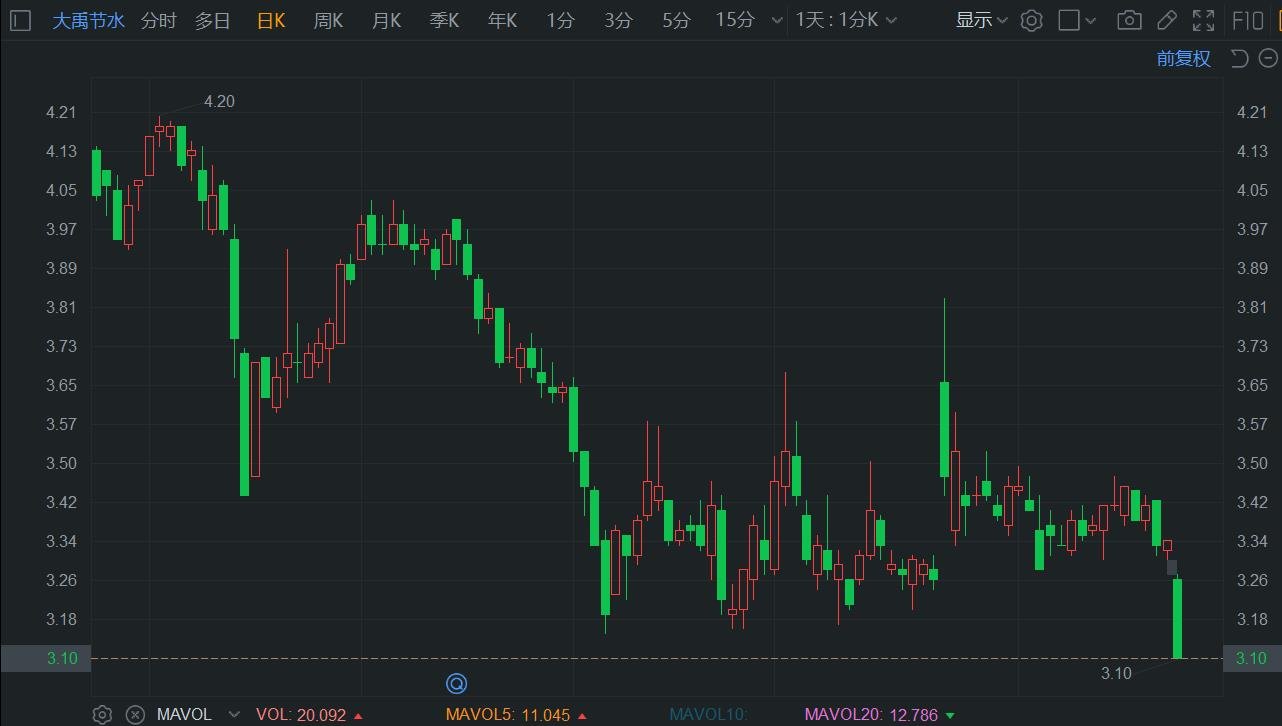This screenshot has height=726, width=1282.
Task: Open the MAVOL indicator dropdown
Action: tap(234, 714)
